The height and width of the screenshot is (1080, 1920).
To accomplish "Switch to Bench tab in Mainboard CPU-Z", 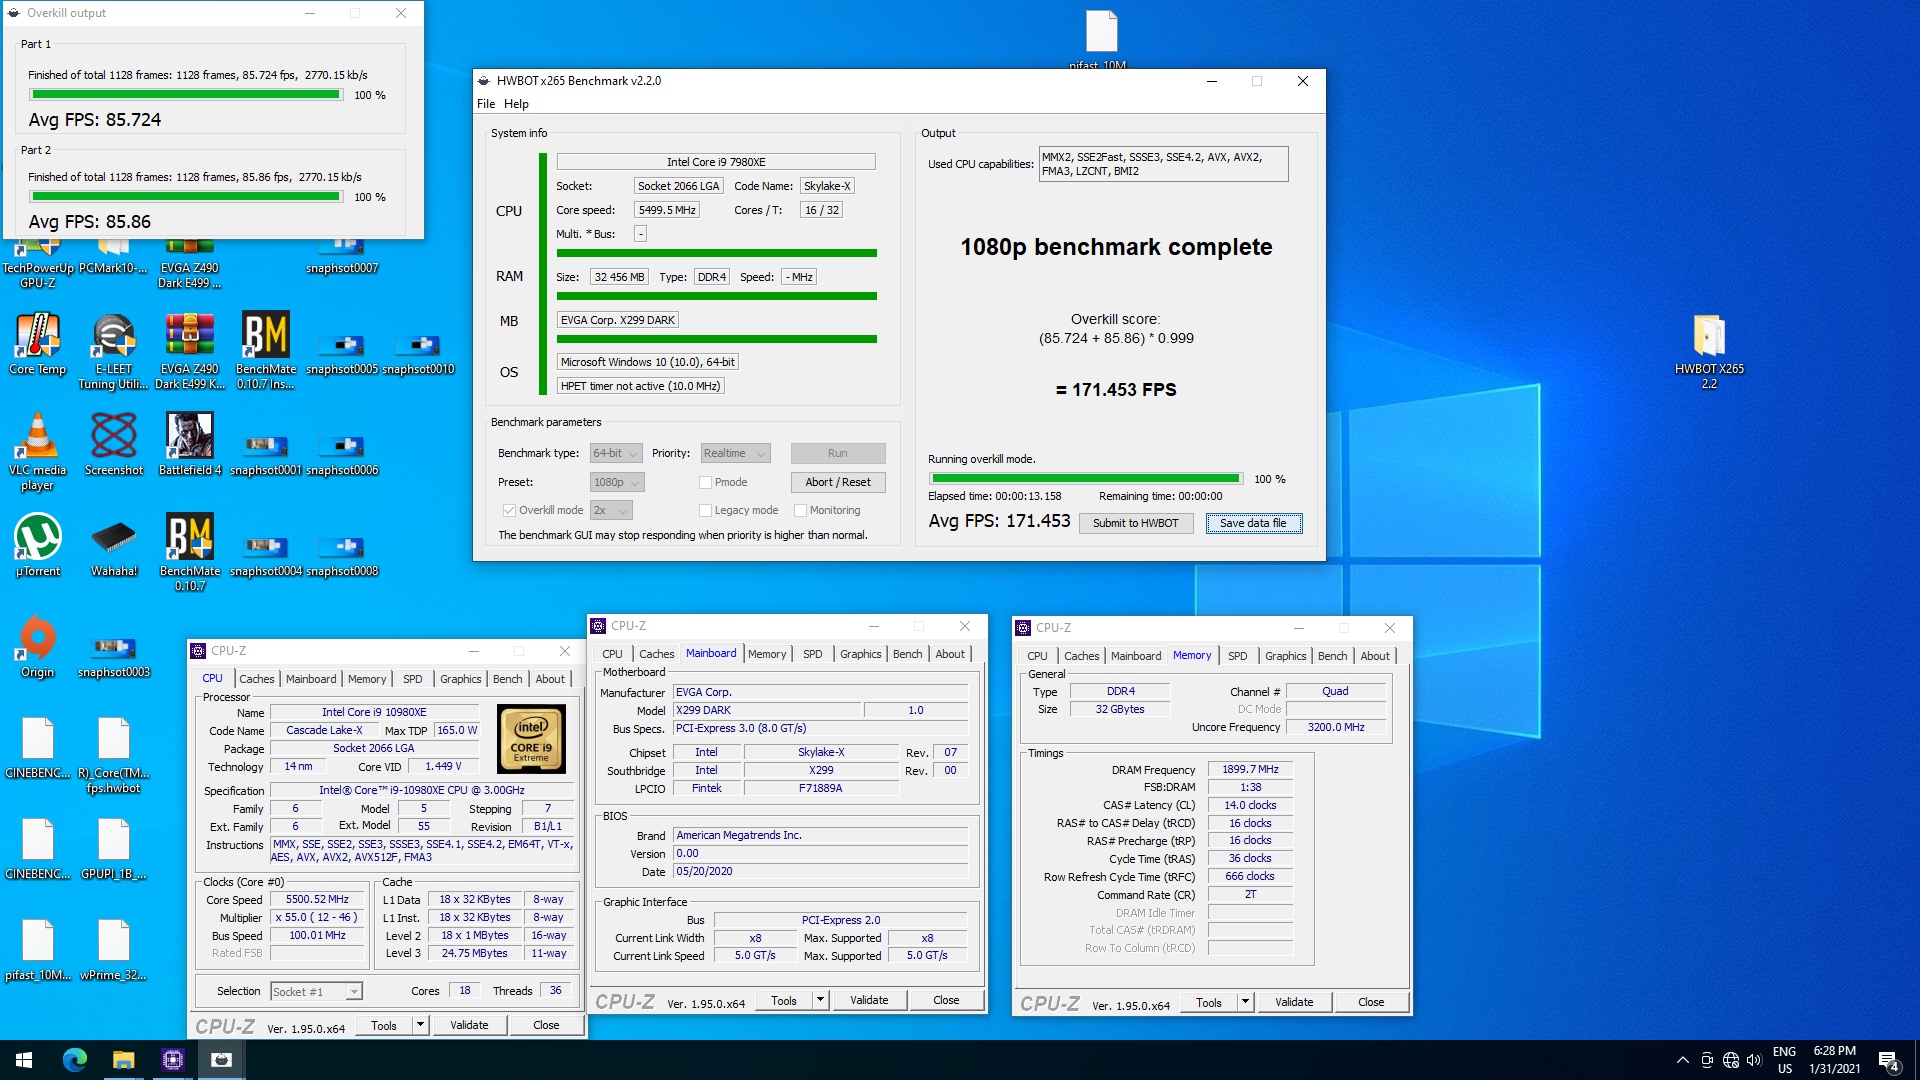I will click(907, 654).
